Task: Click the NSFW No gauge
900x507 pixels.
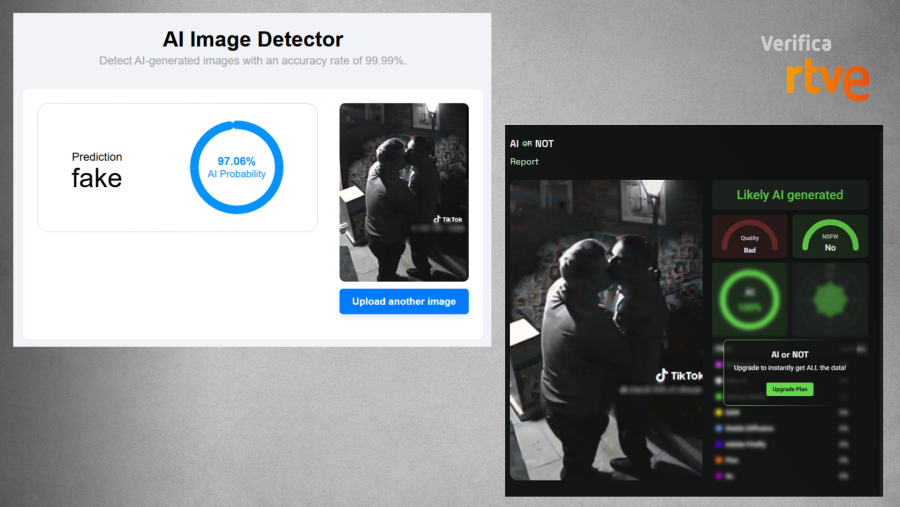Action: [x=830, y=237]
